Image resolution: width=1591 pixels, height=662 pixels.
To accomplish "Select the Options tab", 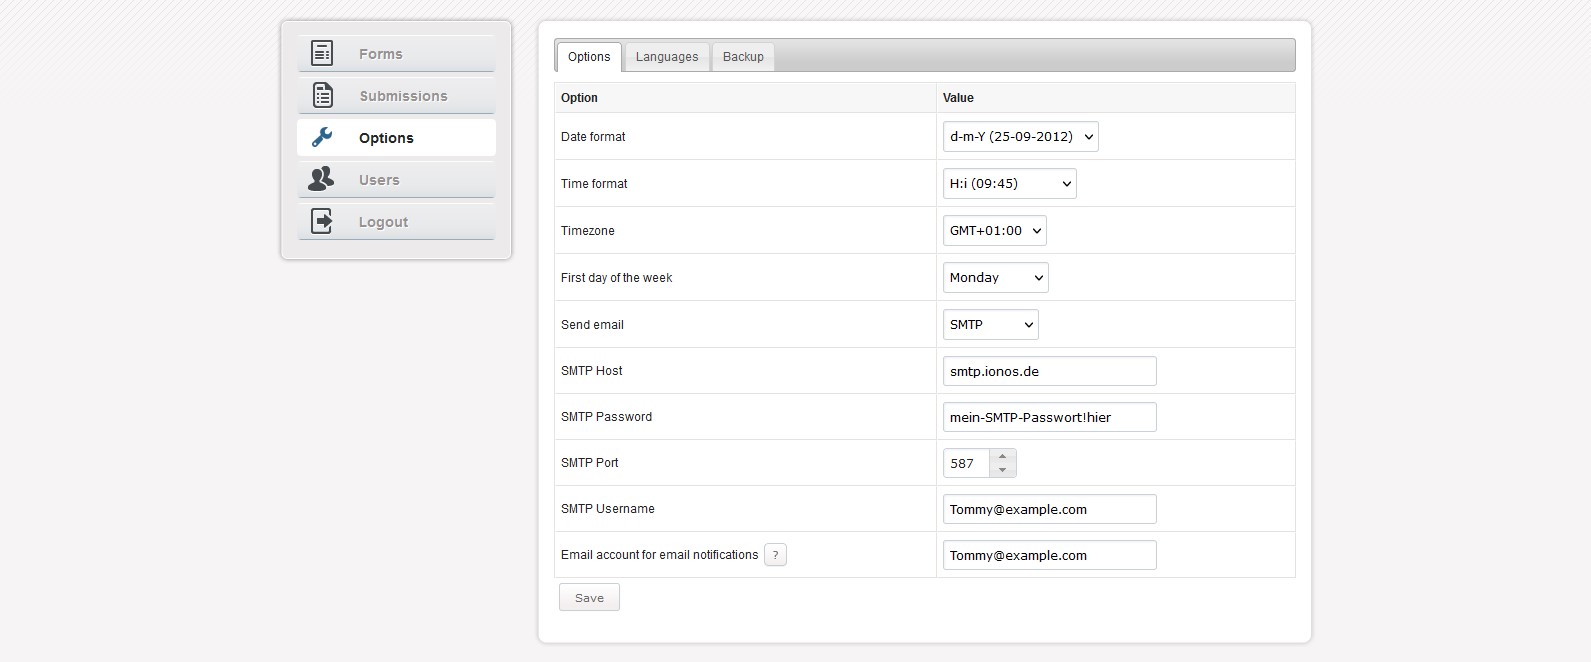I will tap(589, 57).
